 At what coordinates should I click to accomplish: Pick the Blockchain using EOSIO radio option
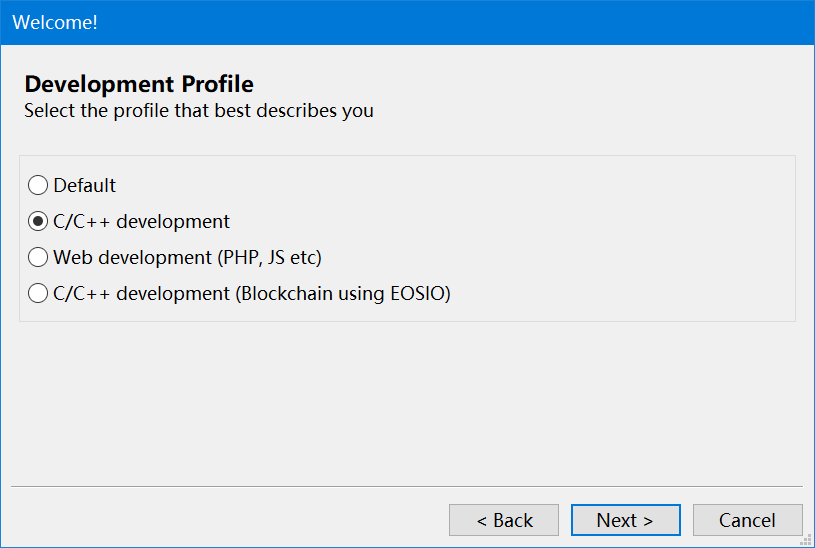(38, 293)
